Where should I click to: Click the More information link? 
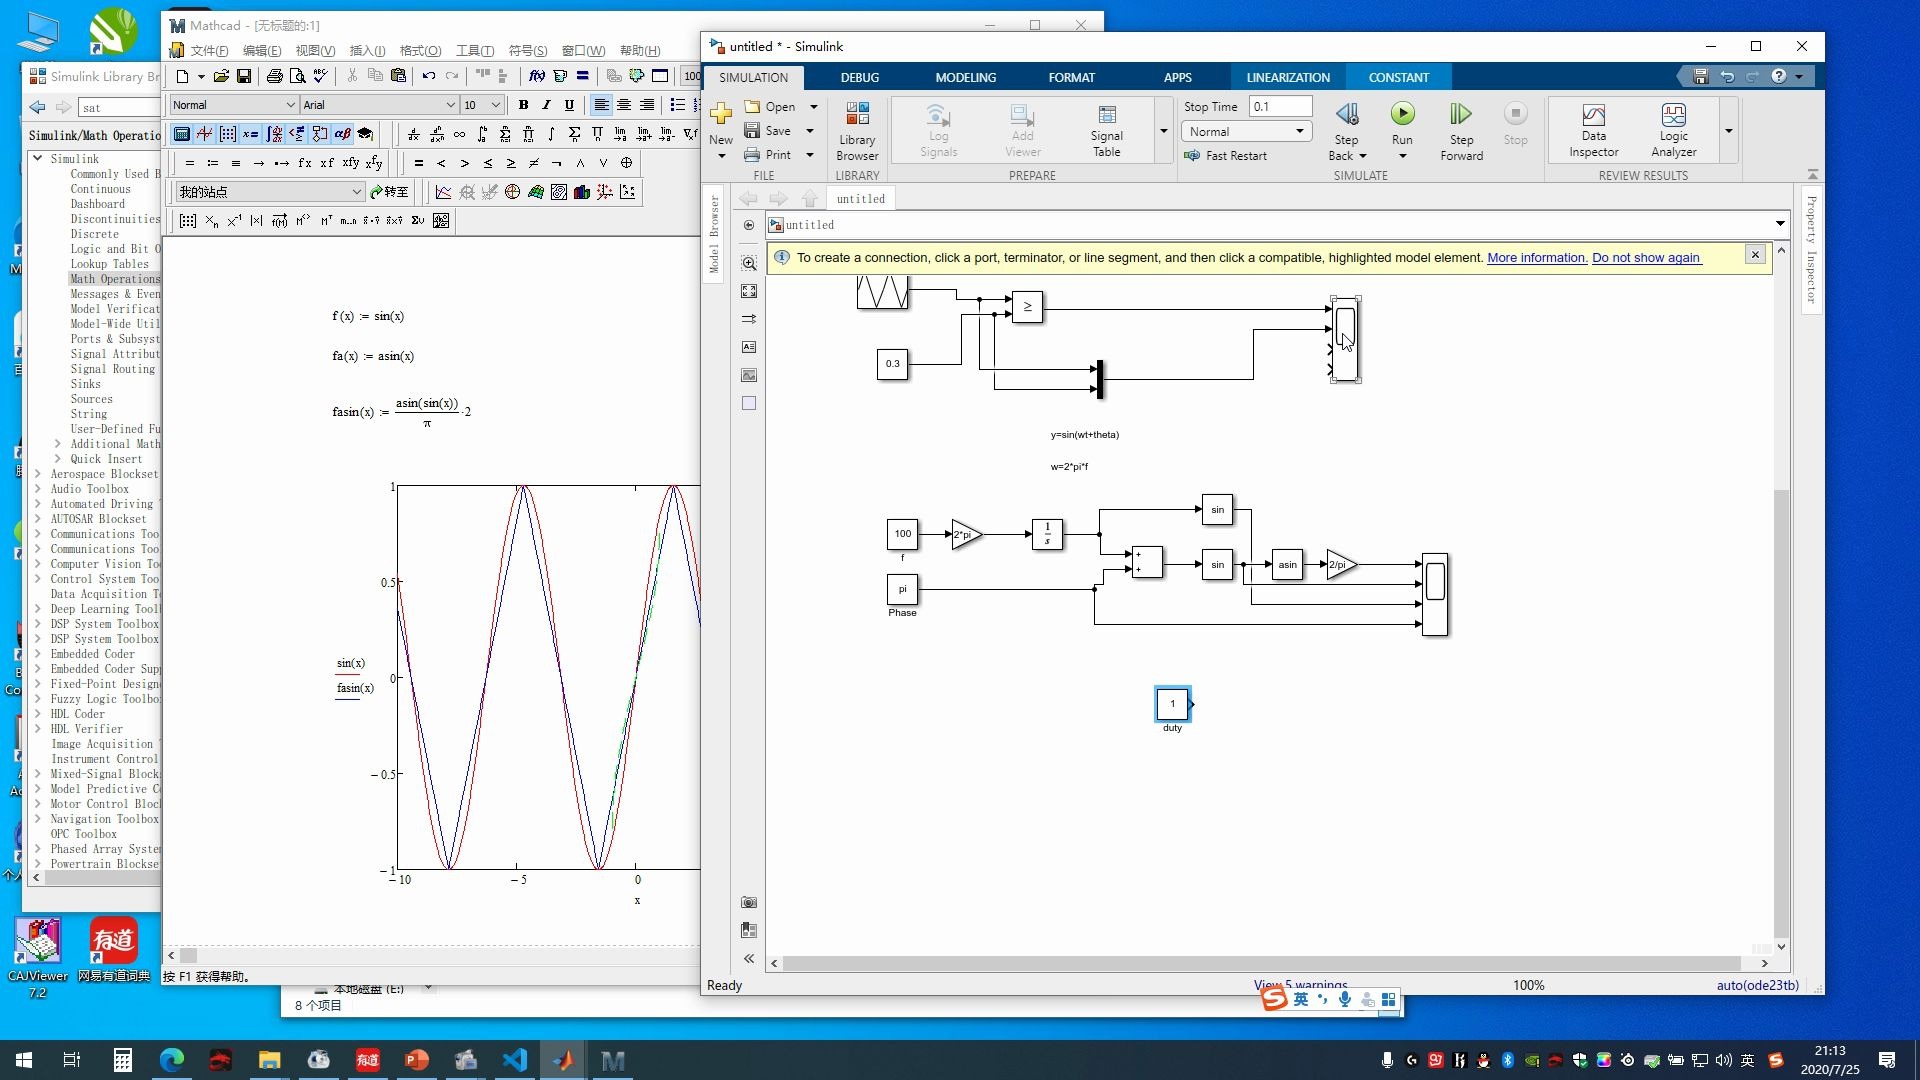pos(1536,258)
